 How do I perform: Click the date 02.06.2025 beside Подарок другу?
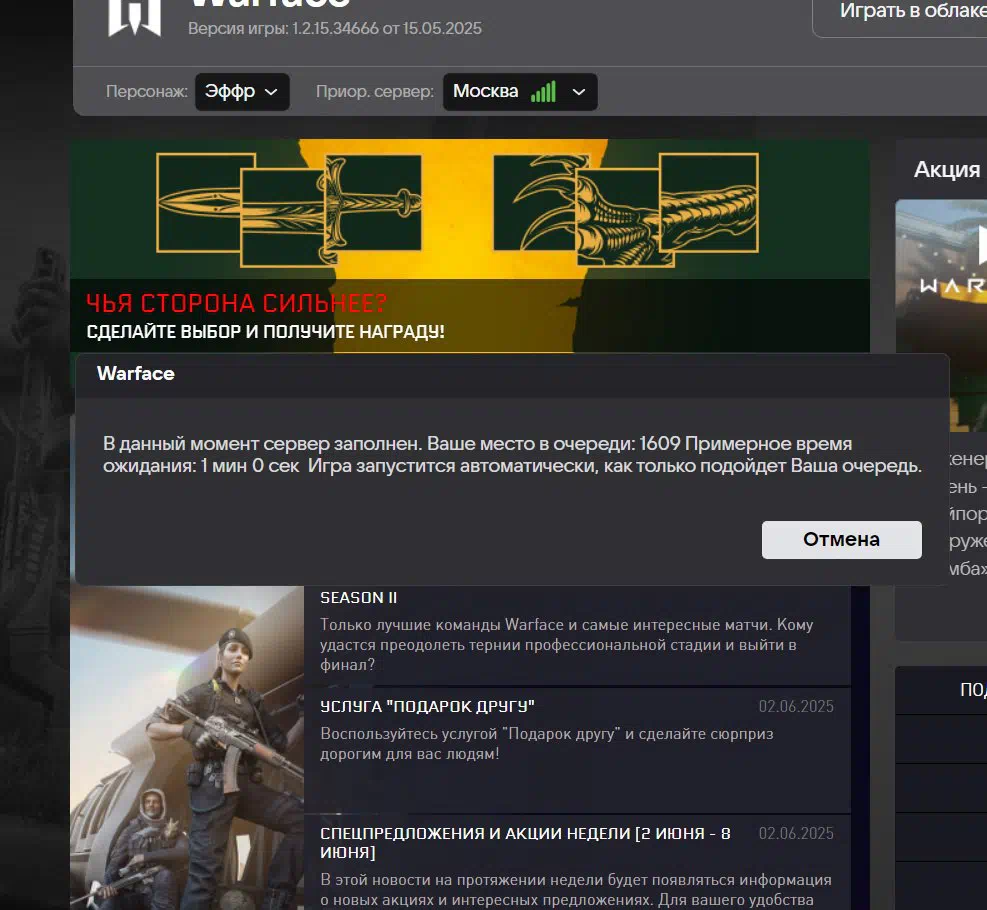point(796,707)
